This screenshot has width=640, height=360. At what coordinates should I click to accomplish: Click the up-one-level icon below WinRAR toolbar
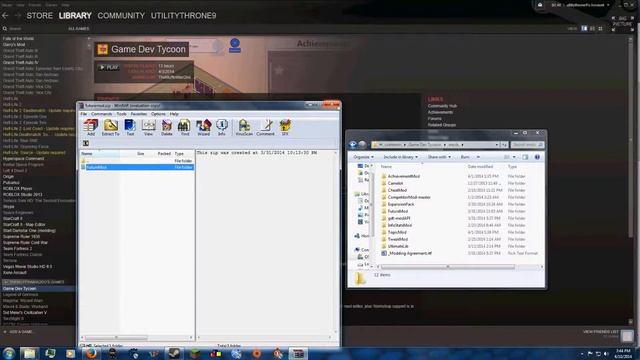86,143
